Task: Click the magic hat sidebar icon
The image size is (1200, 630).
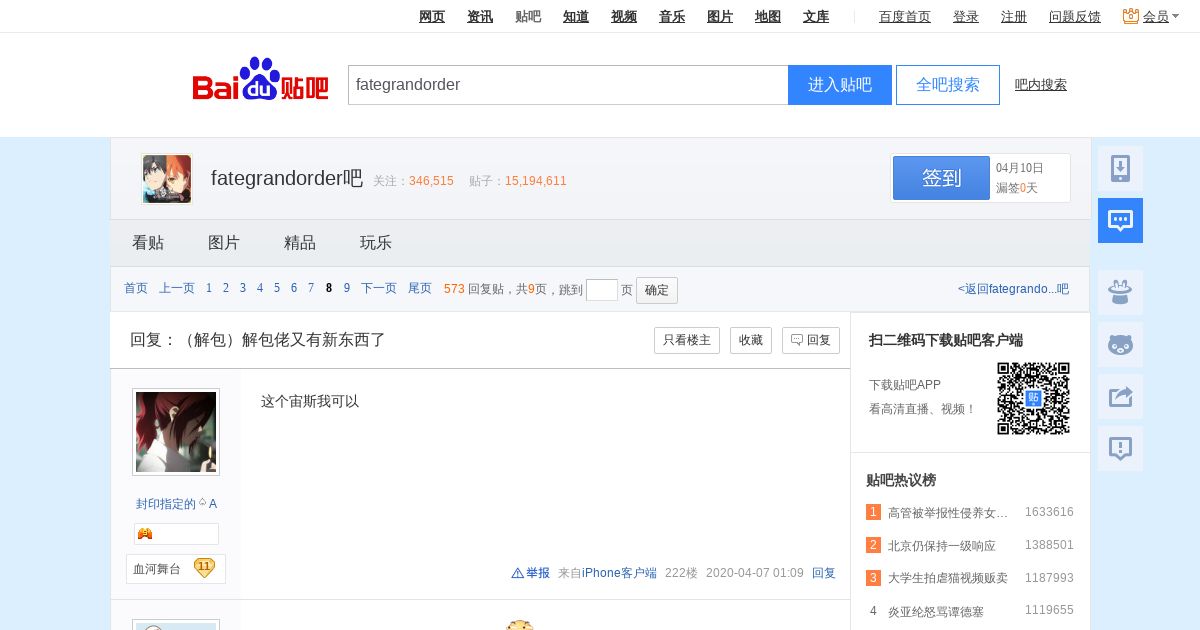Action: tap(1120, 292)
